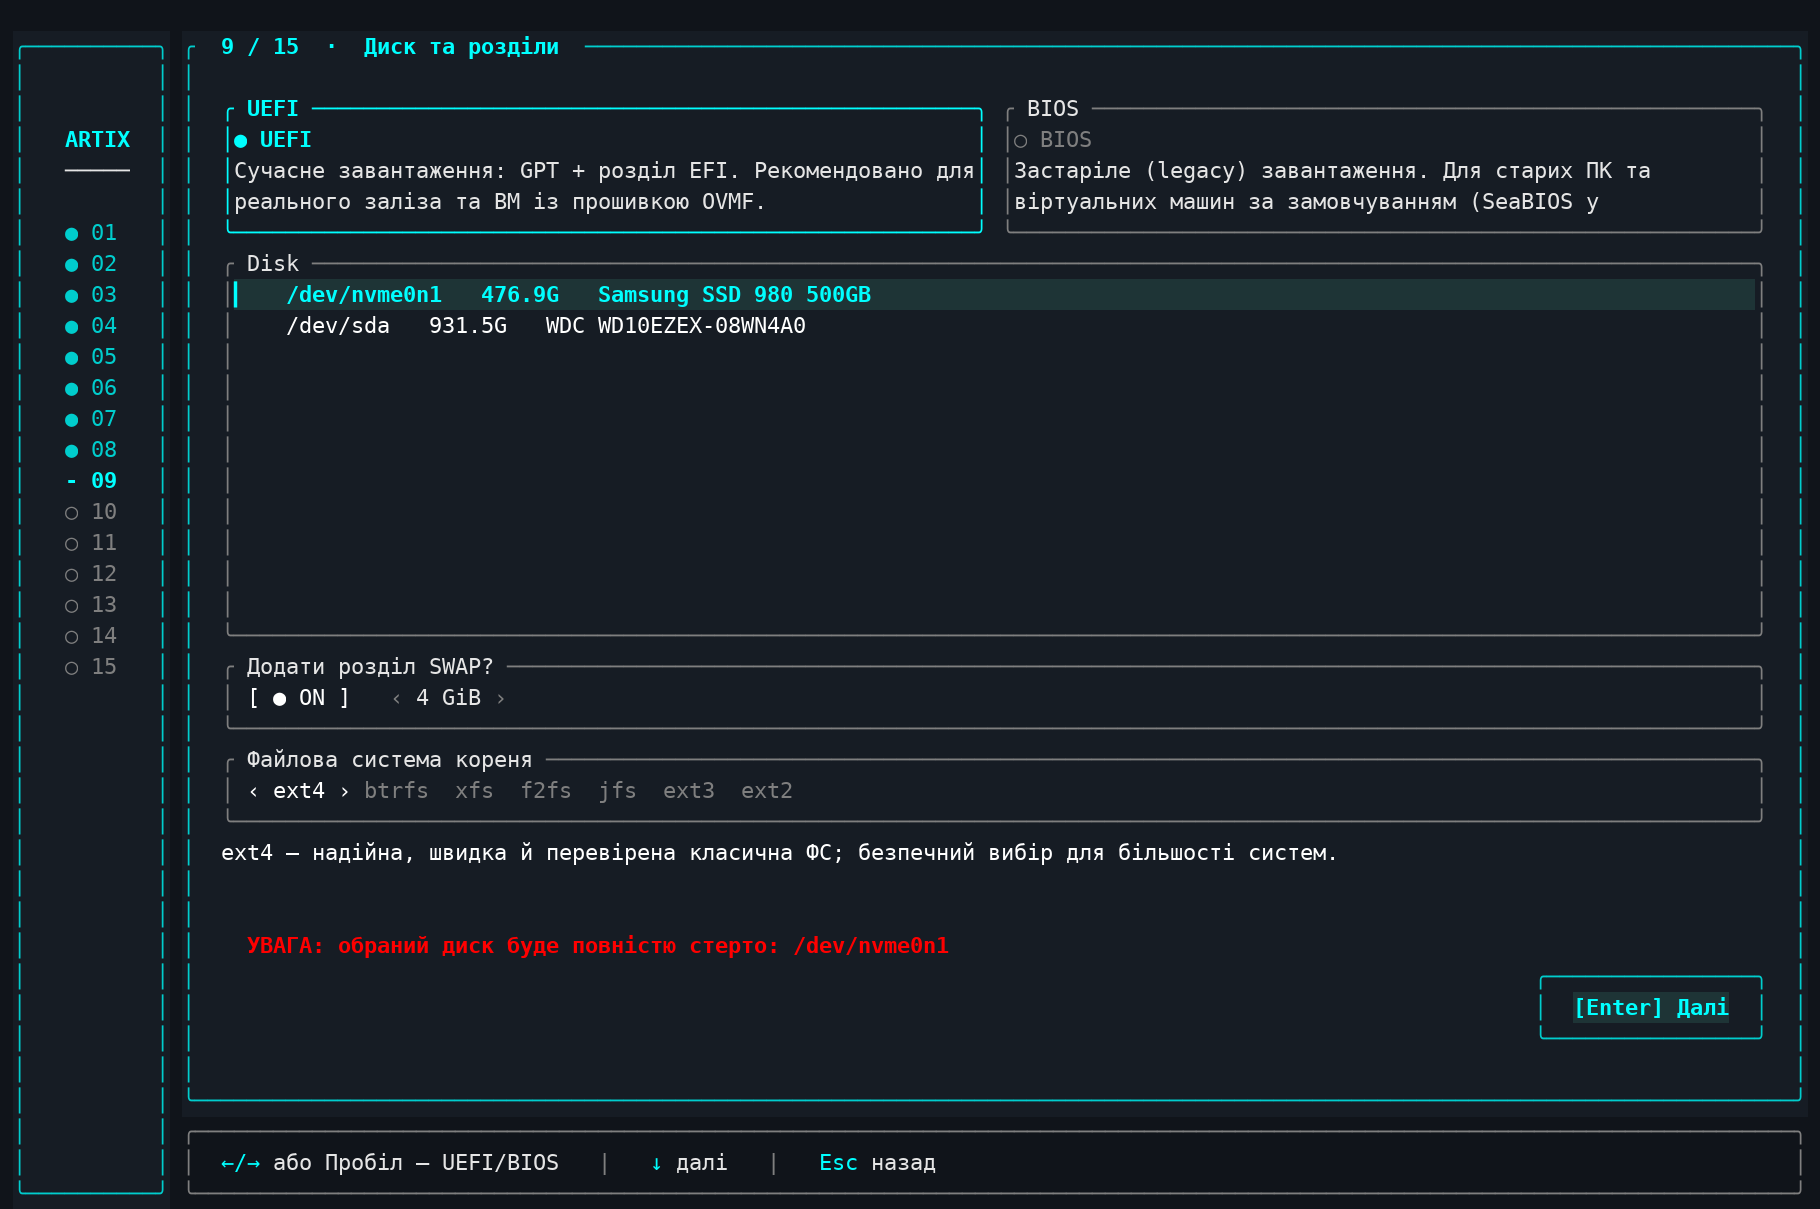
Task: Click previous filesystem chevron before ext4
Action: (x=253, y=791)
